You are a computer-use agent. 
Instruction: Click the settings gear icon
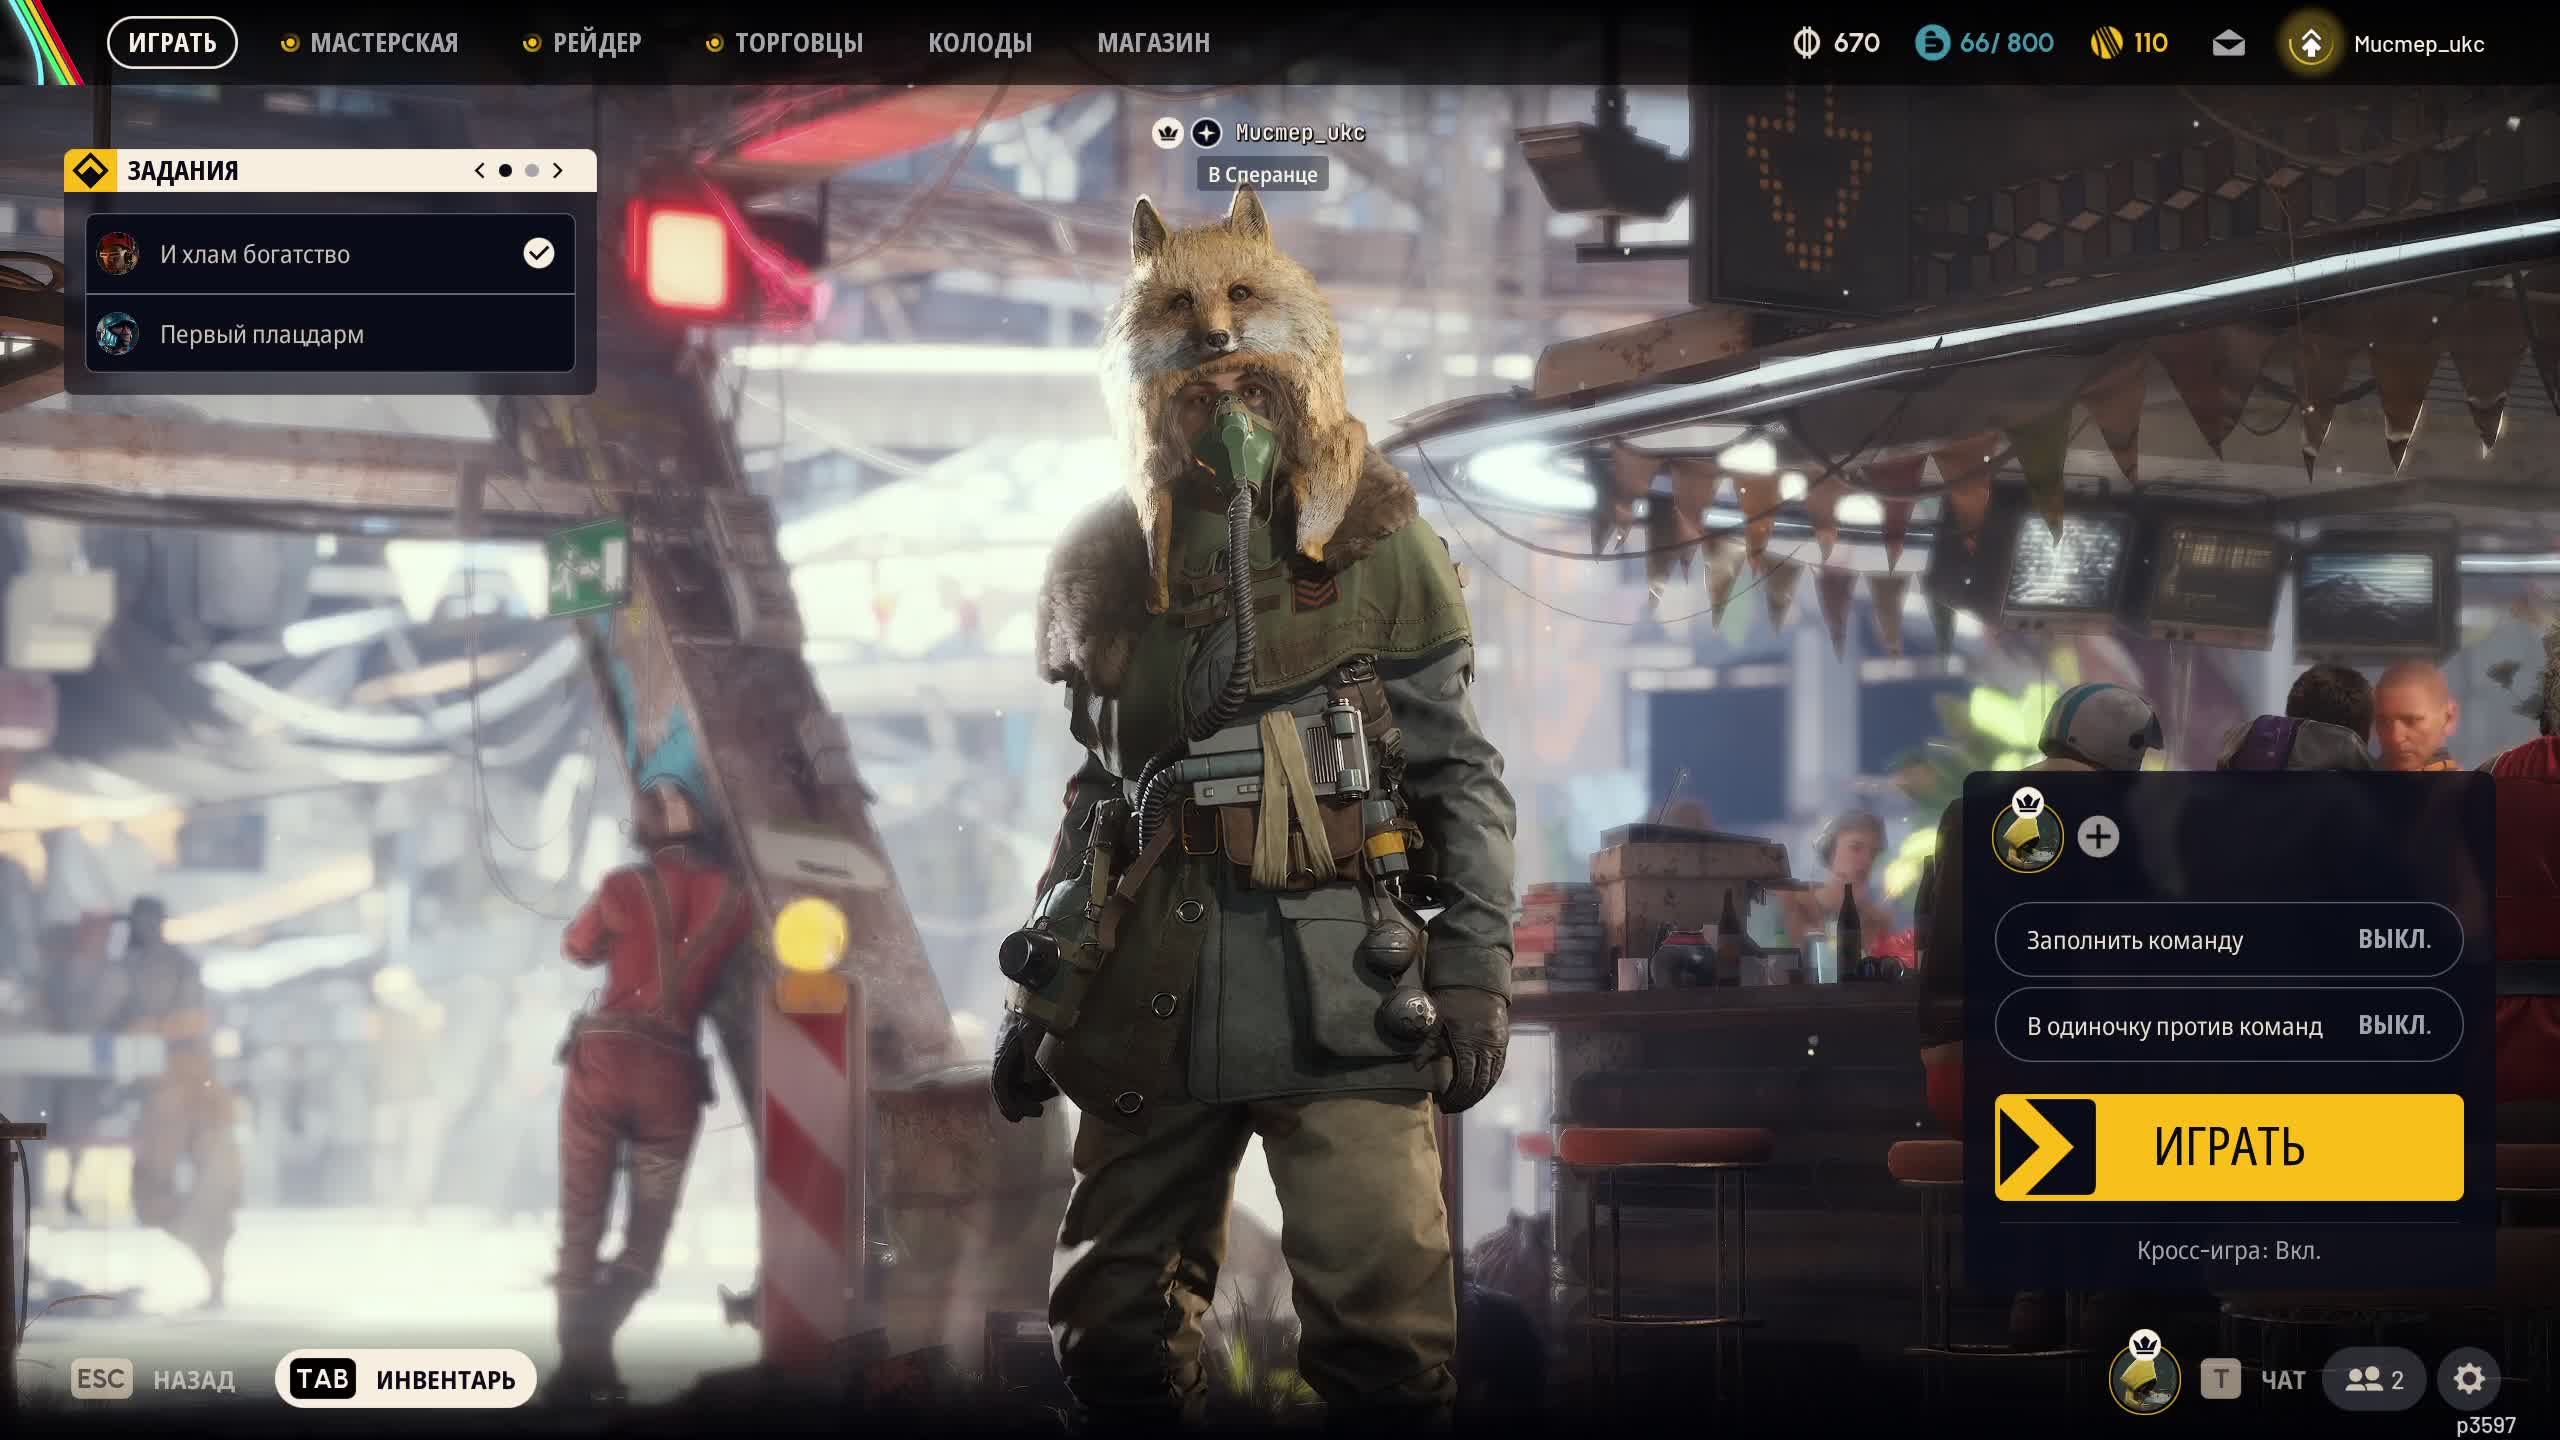click(2469, 1379)
